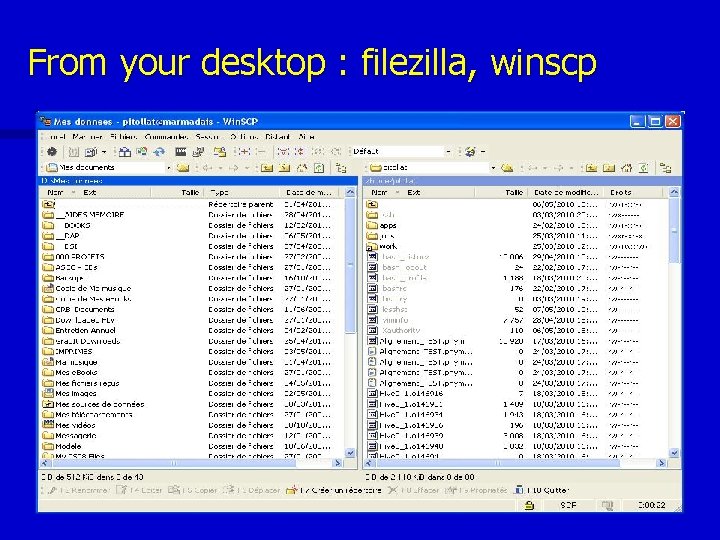Open remote directory folder icon beside pitollat

pyautogui.click(x=507, y=168)
